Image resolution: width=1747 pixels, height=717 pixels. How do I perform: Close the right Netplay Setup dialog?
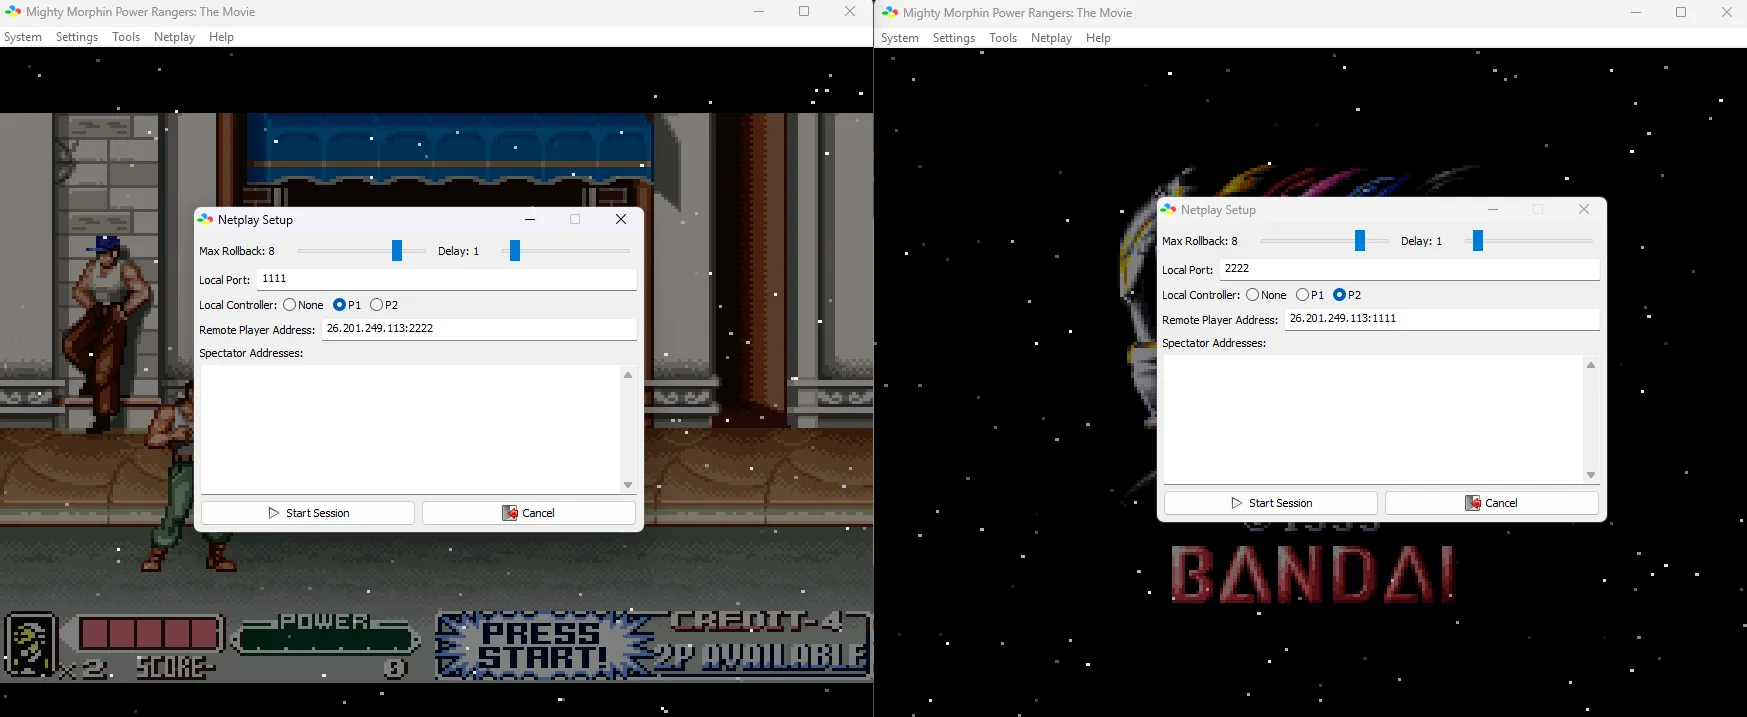[1584, 210]
